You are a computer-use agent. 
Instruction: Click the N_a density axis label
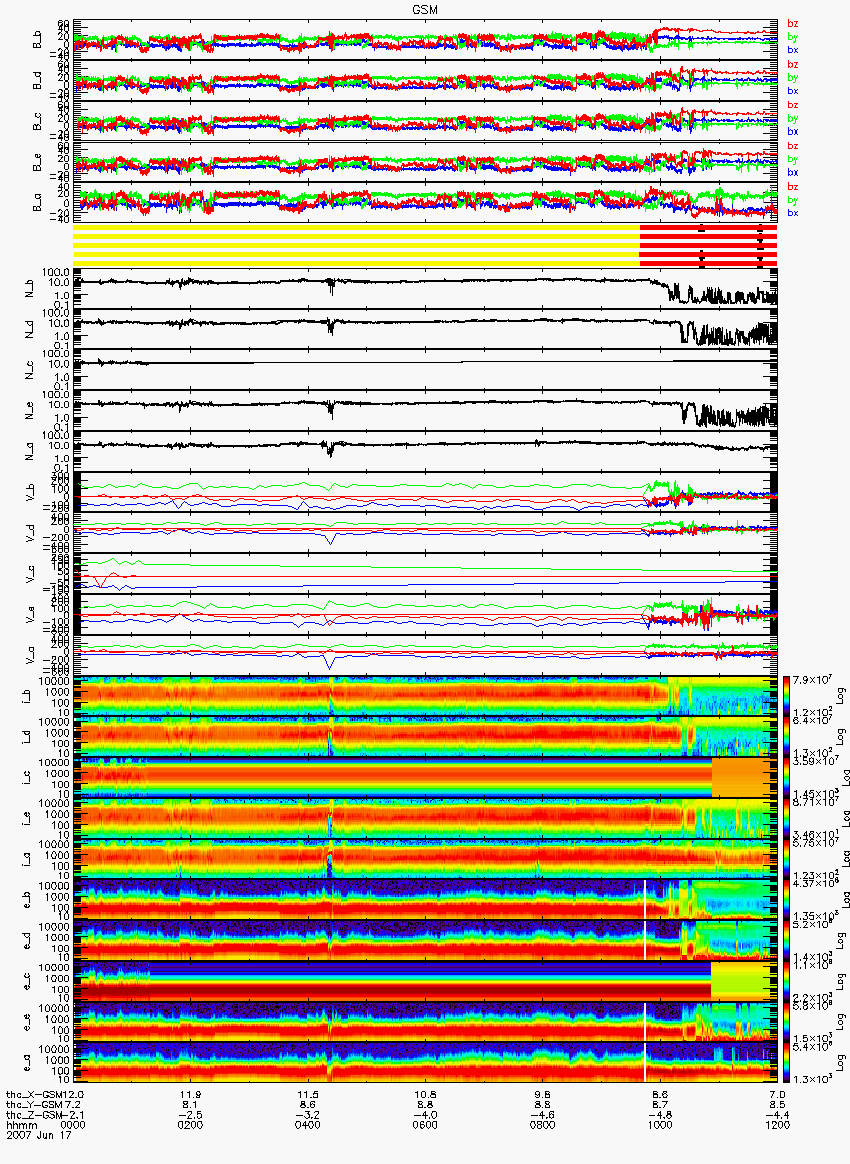pos(30,452)
